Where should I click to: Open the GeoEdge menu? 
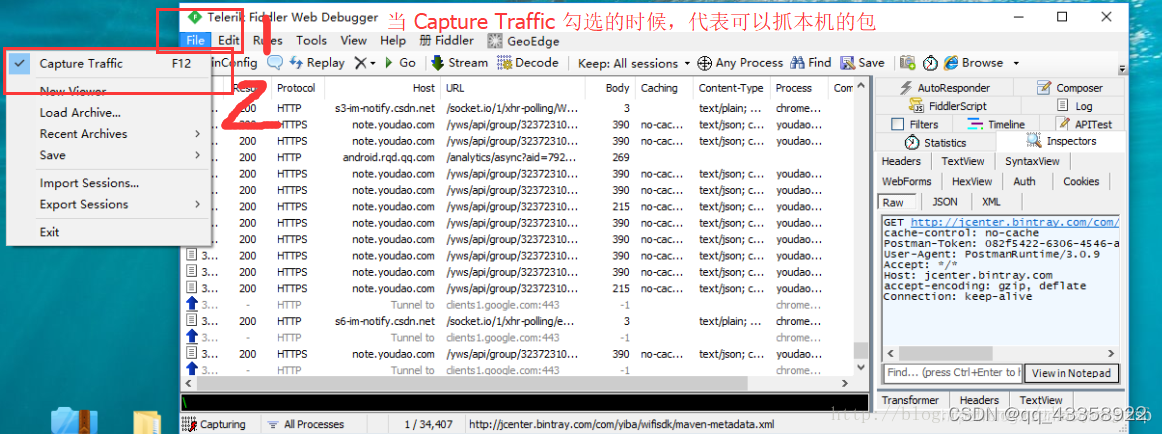coord(523,41)
